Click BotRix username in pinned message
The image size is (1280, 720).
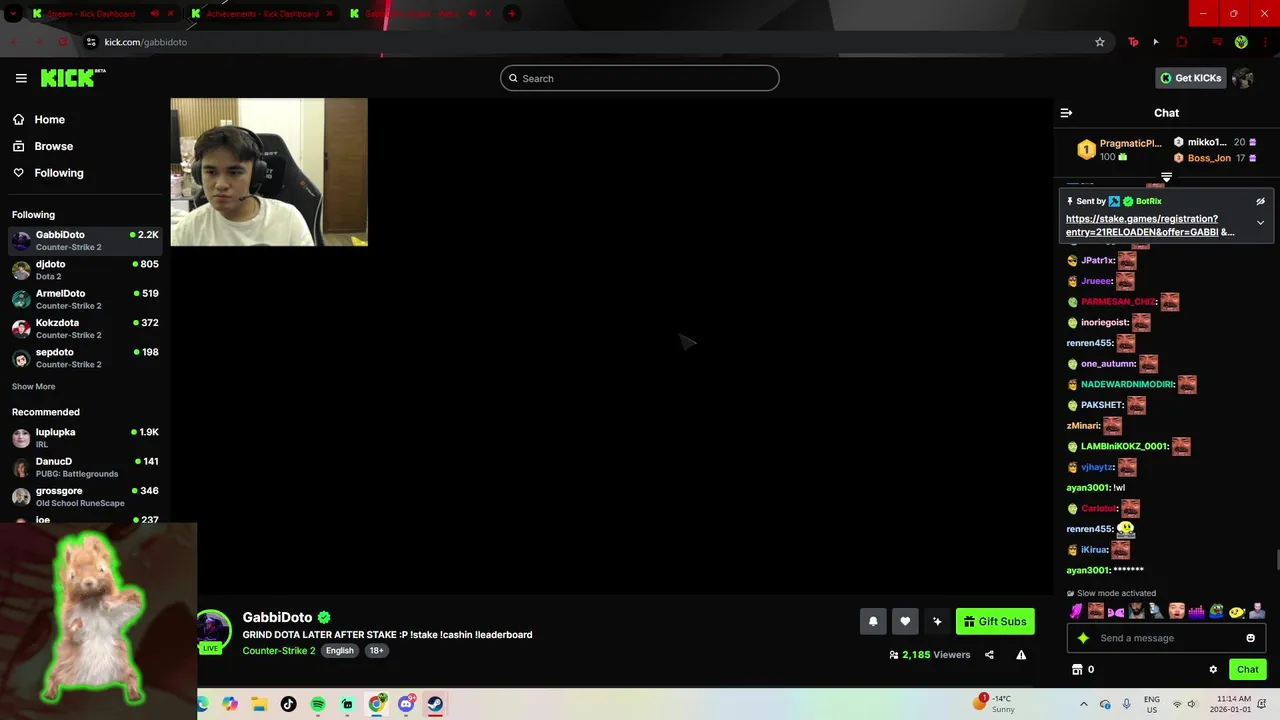pyautogui.click(x=1148, y=201)
